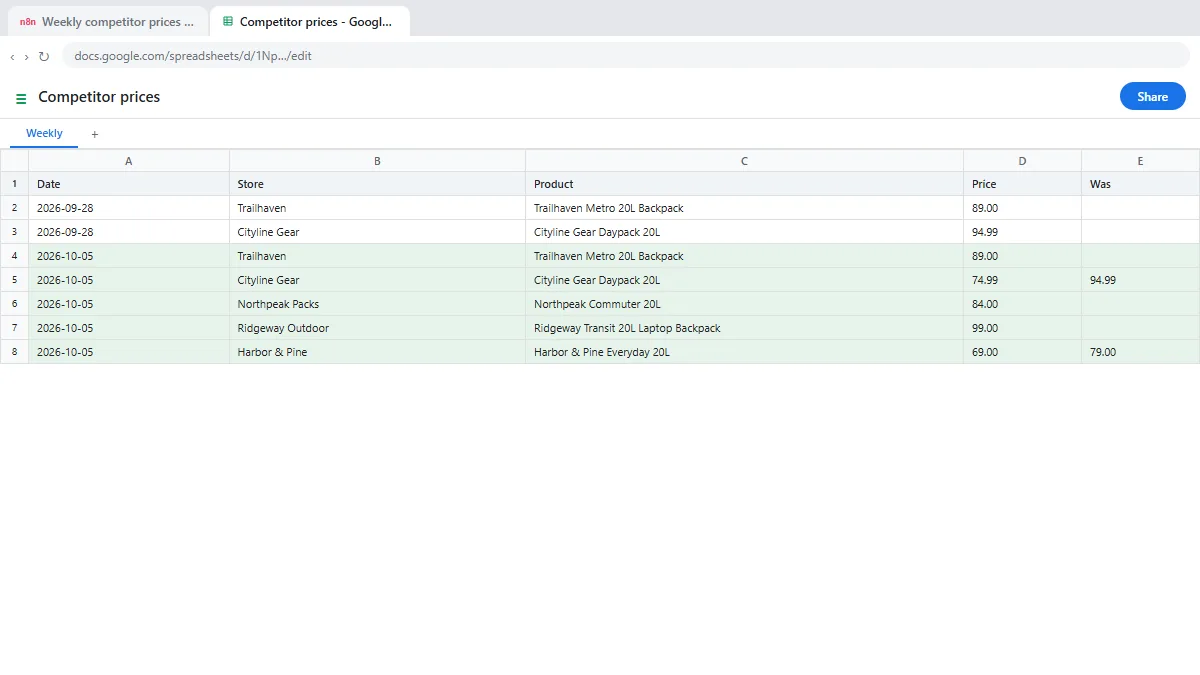
Task: Select the Weekly sheet tab
Action: pos(44,134)
